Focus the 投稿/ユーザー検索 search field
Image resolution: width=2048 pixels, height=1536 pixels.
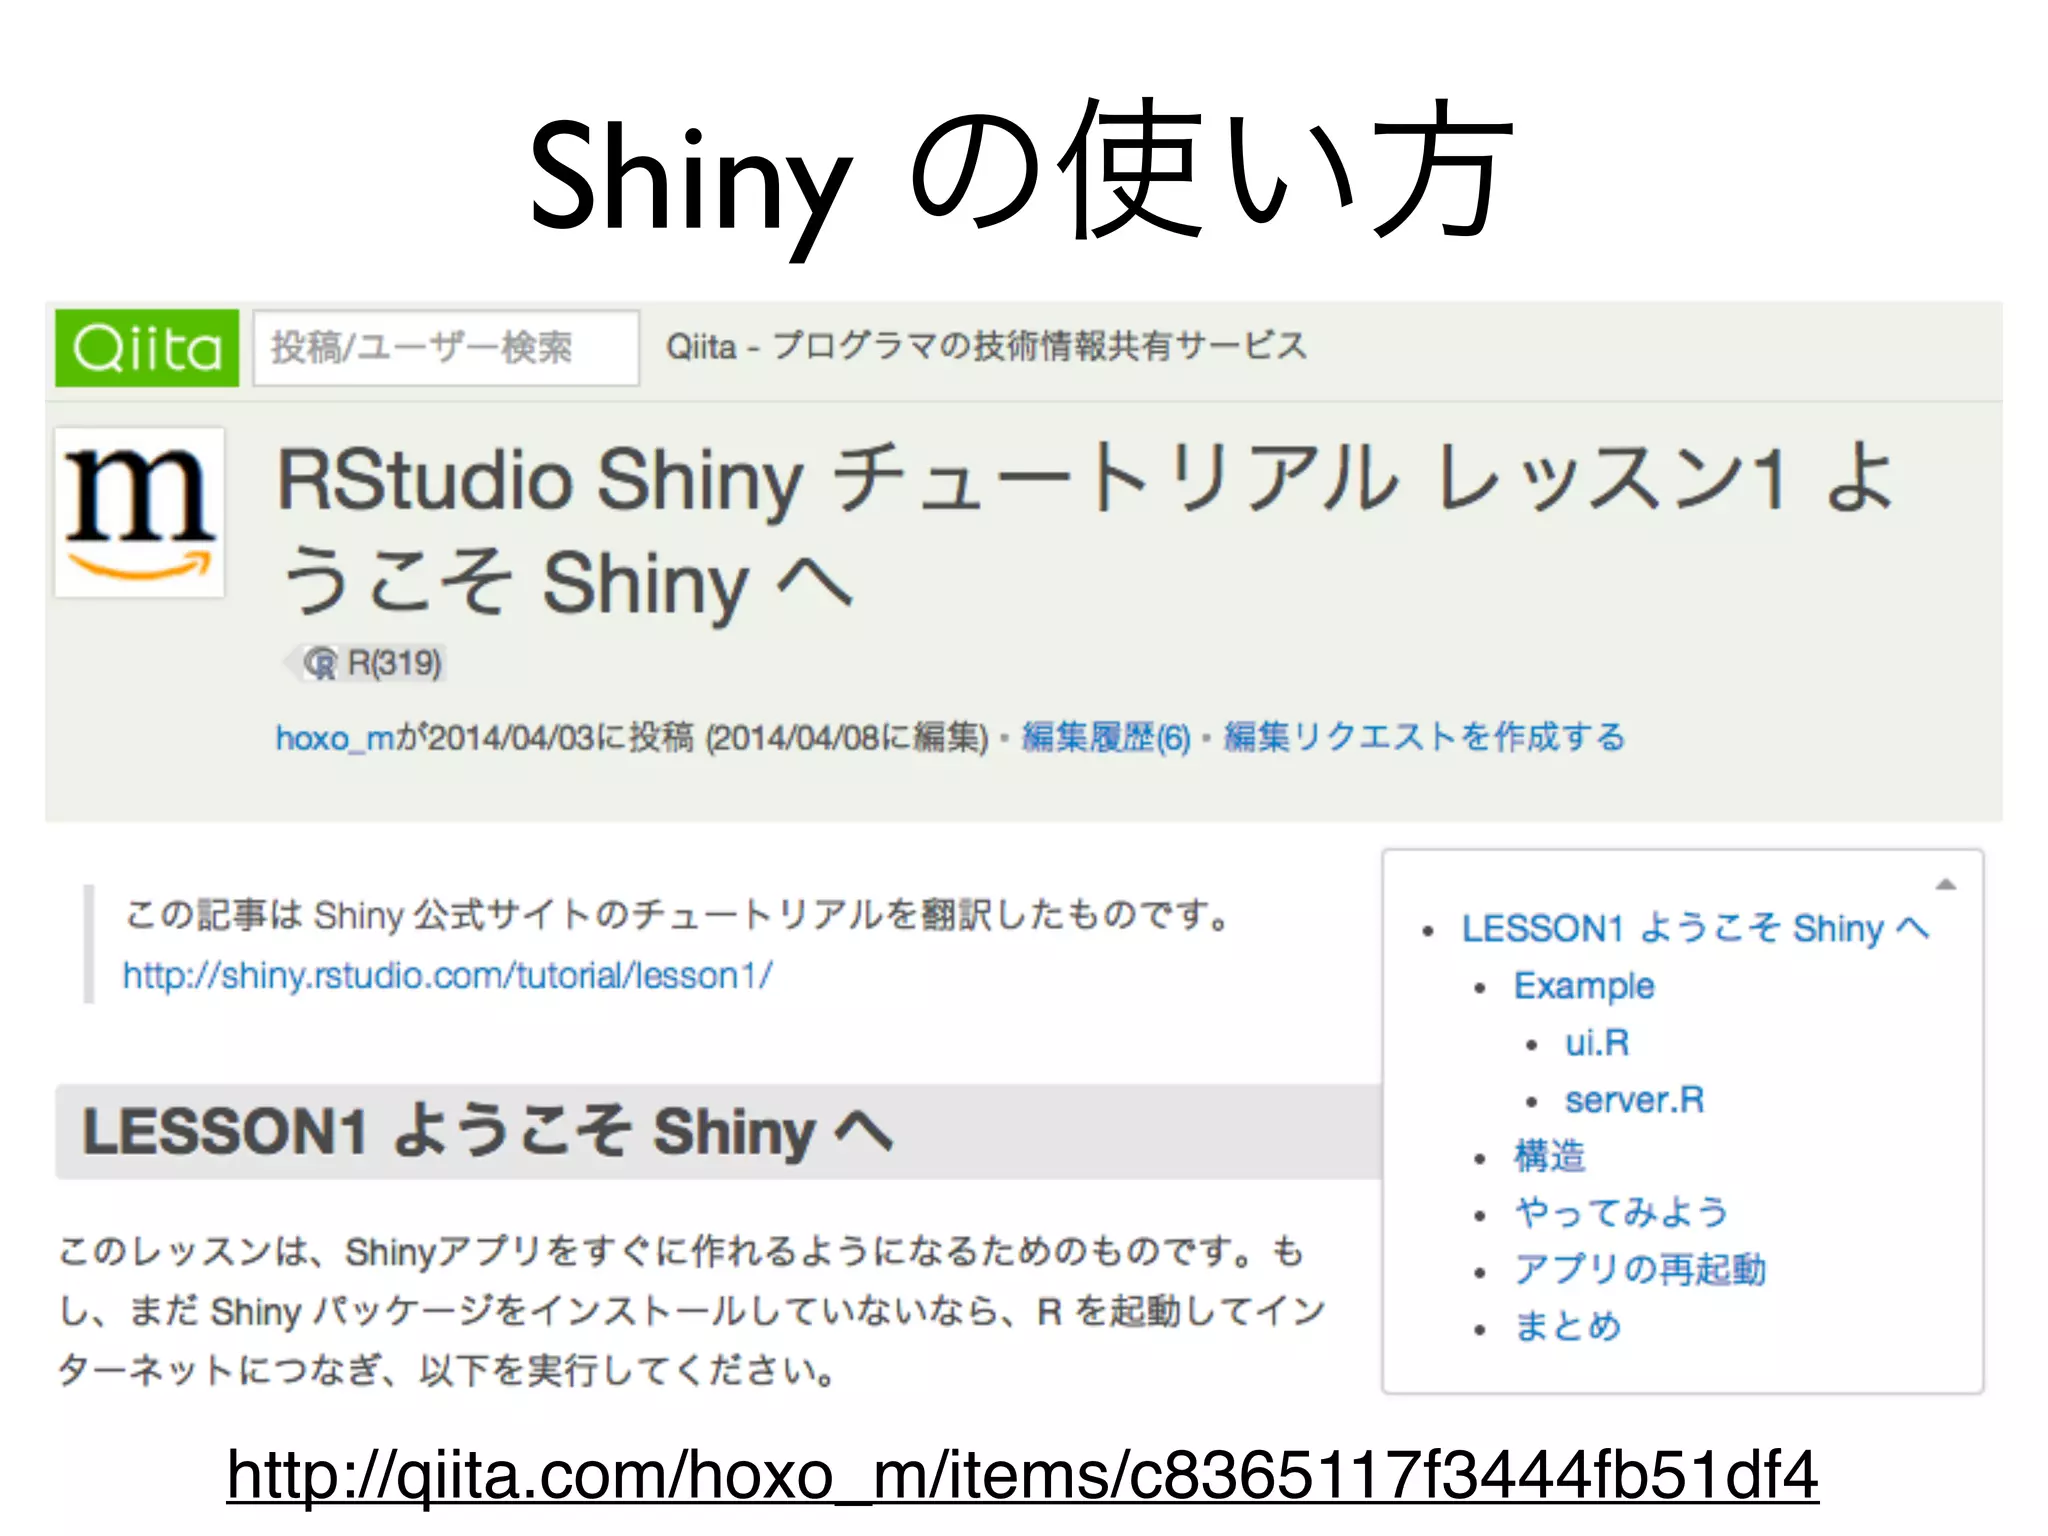pyautogui.click(x=446, y=348)
